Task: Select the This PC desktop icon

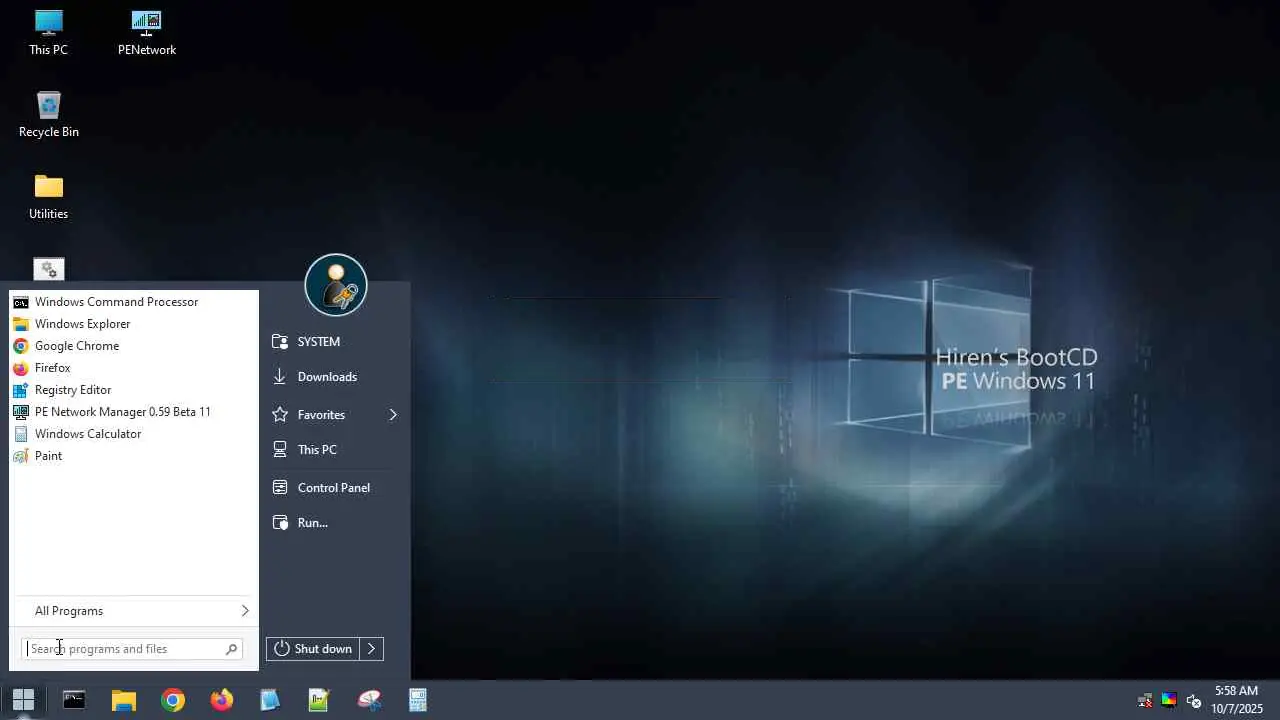Action: [x=48, y=33]
